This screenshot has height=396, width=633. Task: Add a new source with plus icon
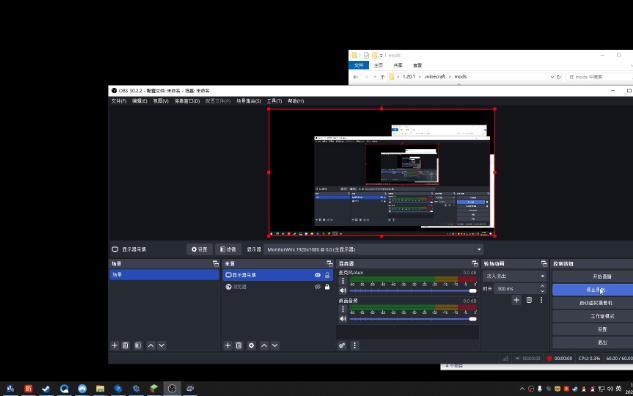click(x=228, y=346)
